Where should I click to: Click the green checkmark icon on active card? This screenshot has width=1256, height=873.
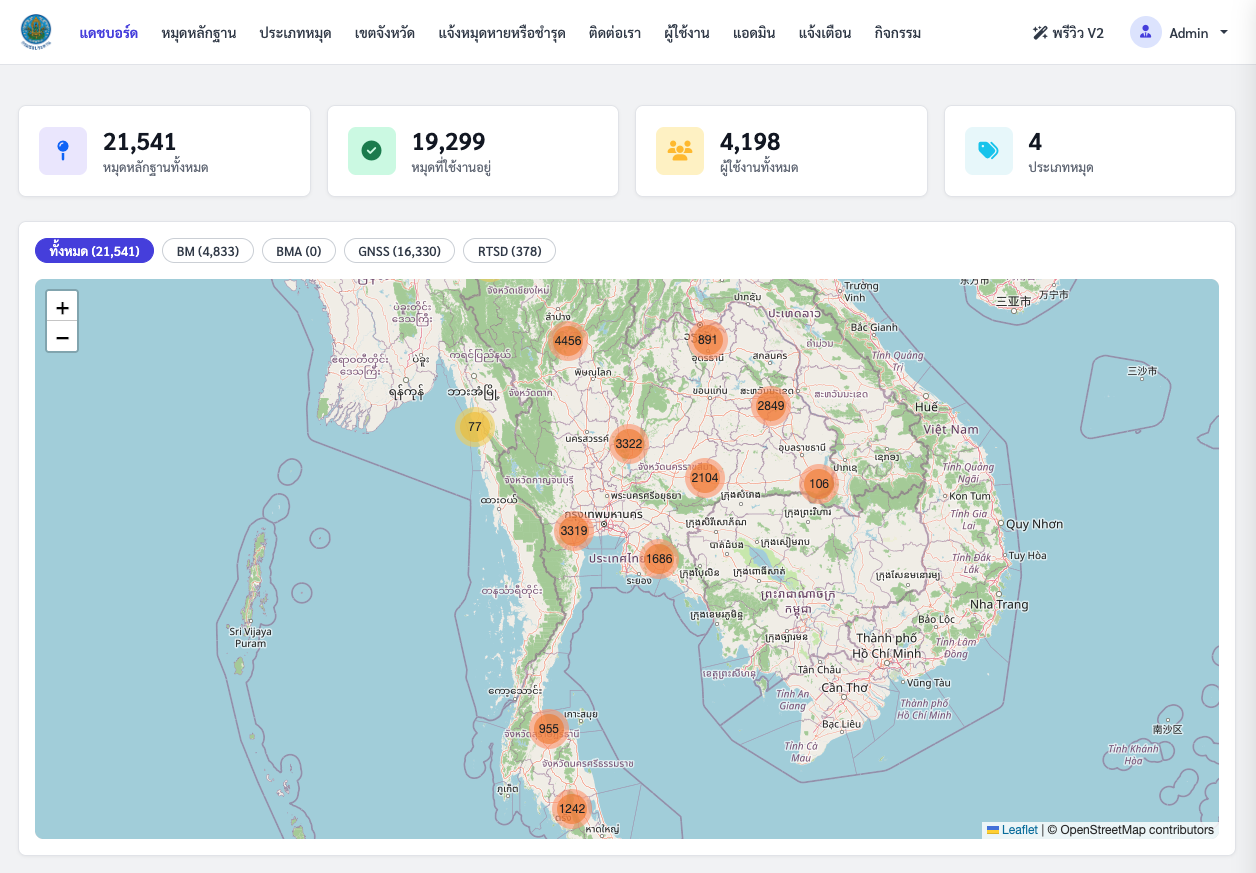click(x=372, y=151)
